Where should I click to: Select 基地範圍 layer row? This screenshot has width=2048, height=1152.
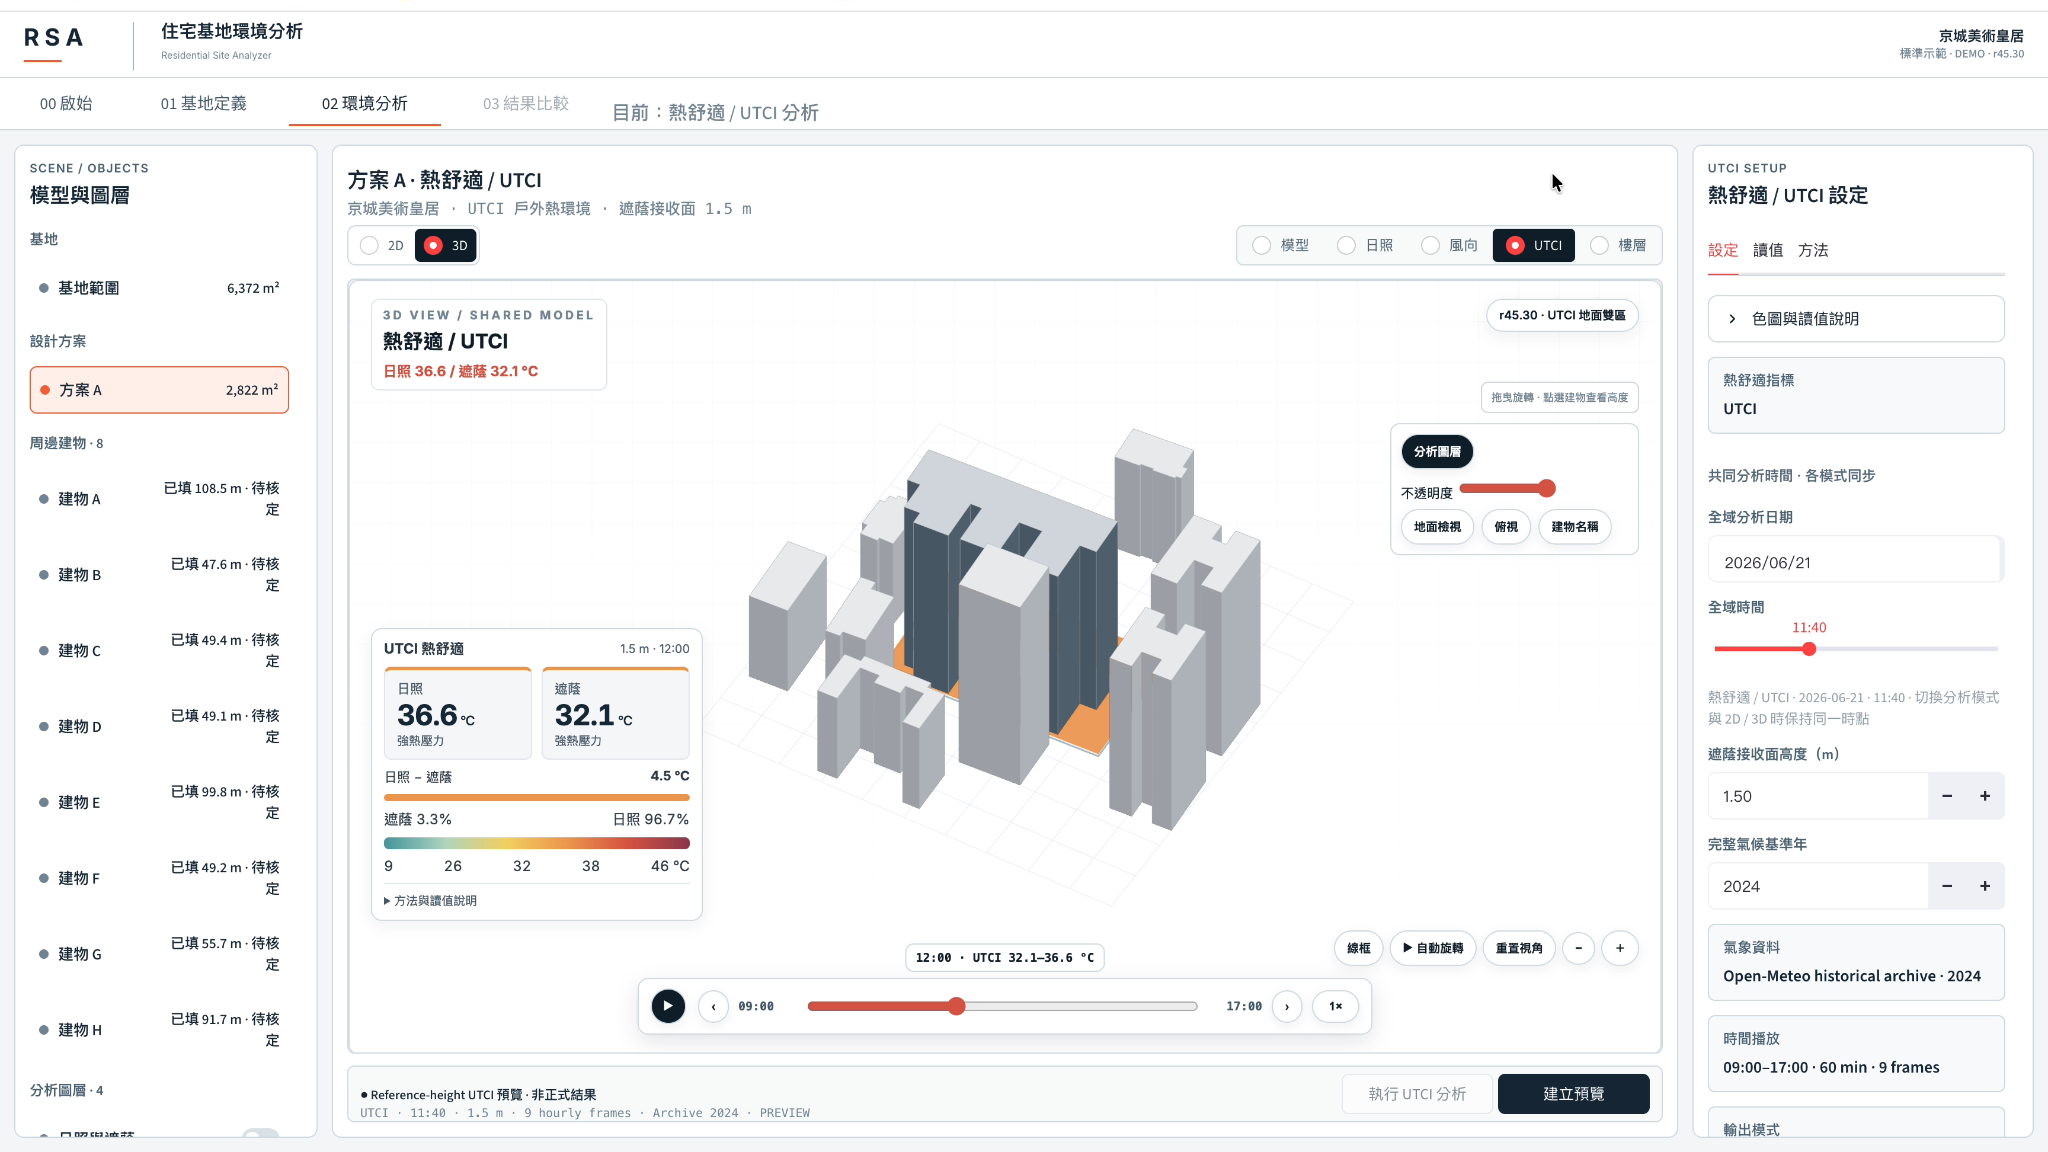[159, 288]
